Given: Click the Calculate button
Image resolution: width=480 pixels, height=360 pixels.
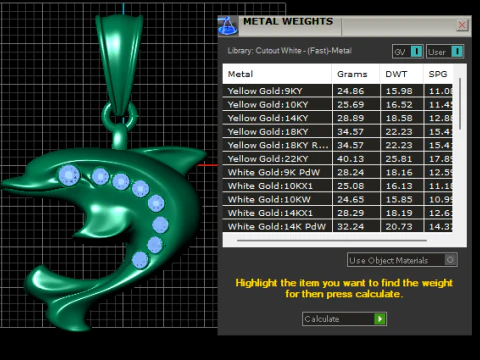Looking at the screenshot, I should [x=344, y=319].
